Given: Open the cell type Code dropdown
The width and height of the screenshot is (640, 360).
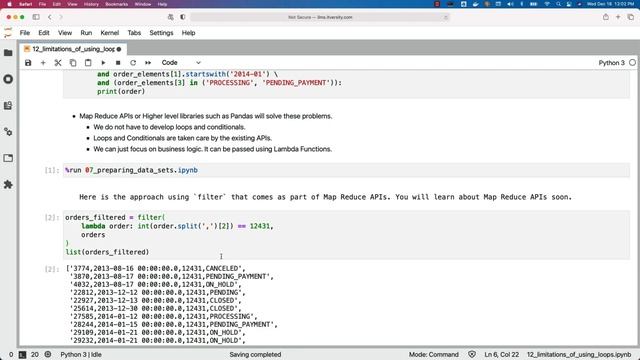Looking at the screenshot, I should coord(181,63).
